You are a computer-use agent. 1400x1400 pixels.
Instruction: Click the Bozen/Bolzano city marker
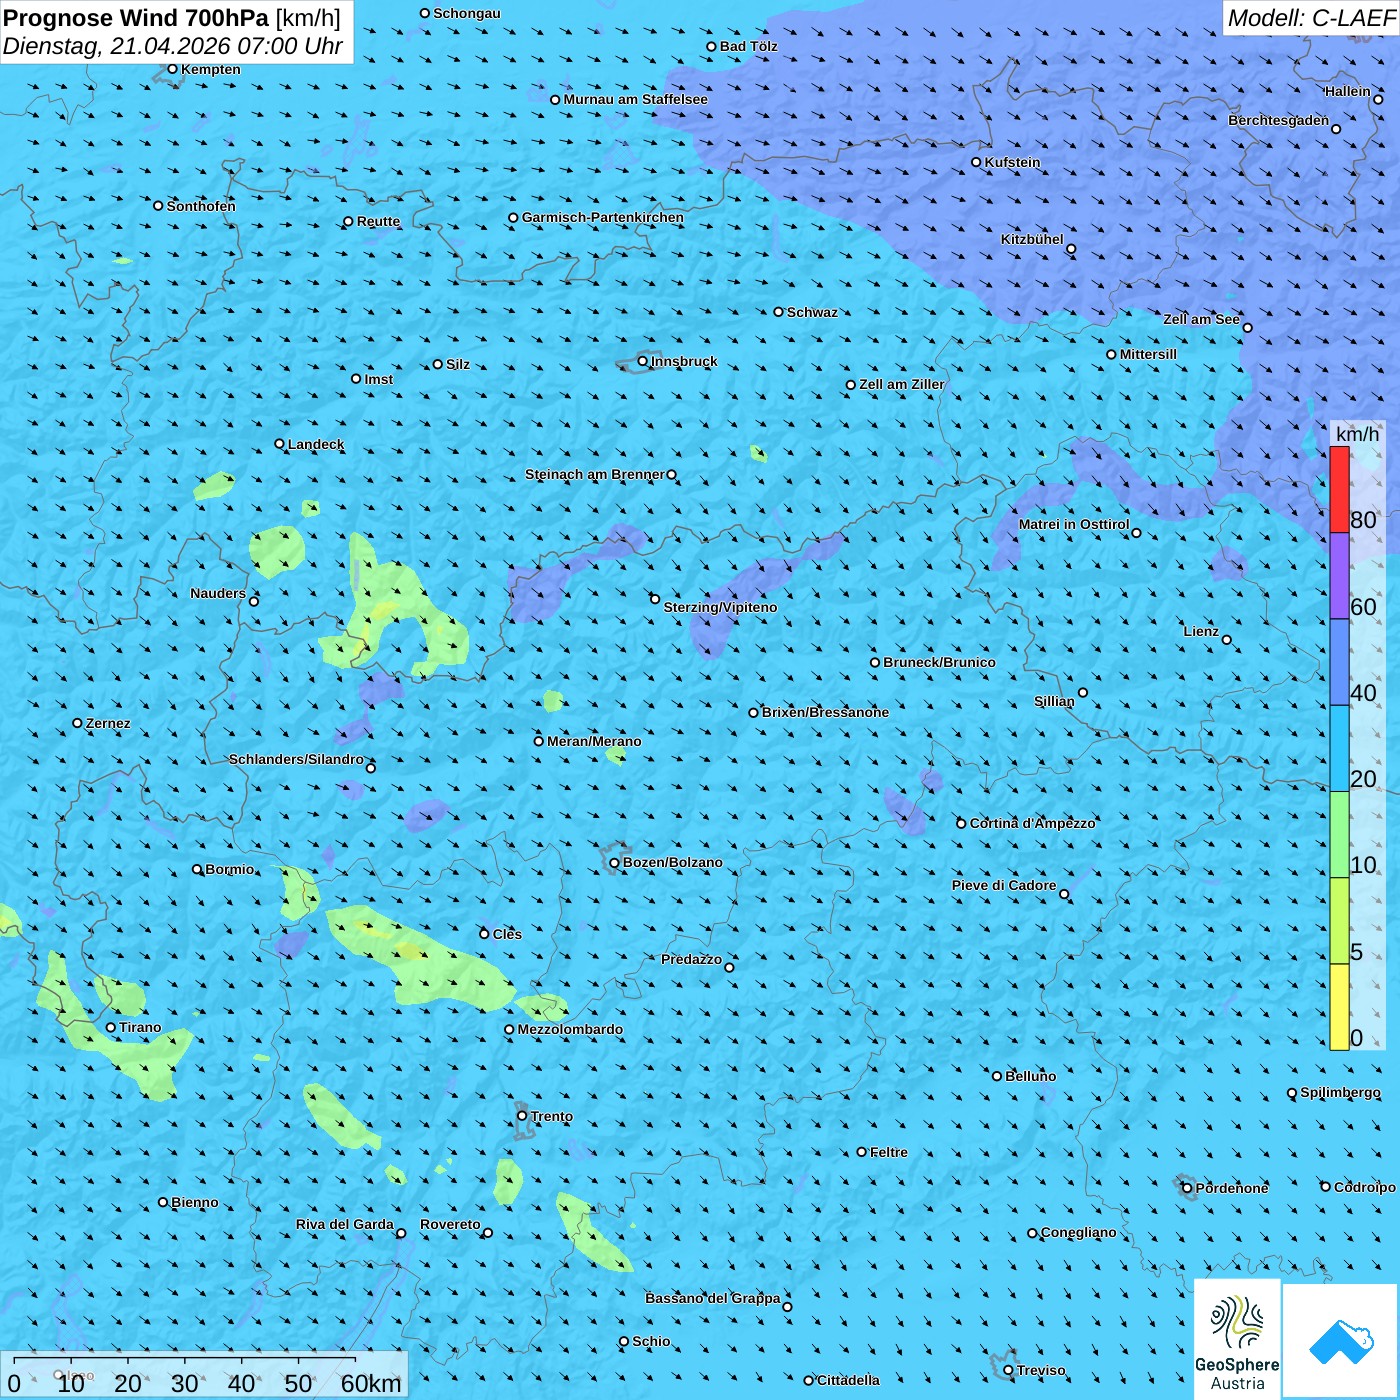coord(615,862)
